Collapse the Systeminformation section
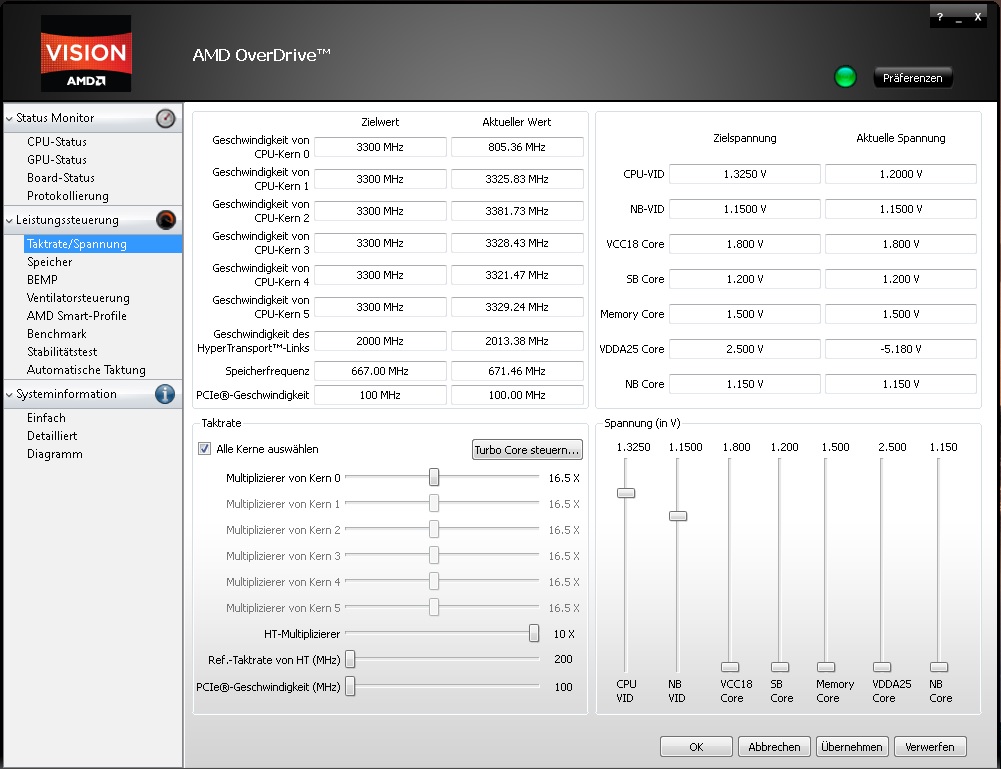Screen dimensions: 1001x769 10,394
